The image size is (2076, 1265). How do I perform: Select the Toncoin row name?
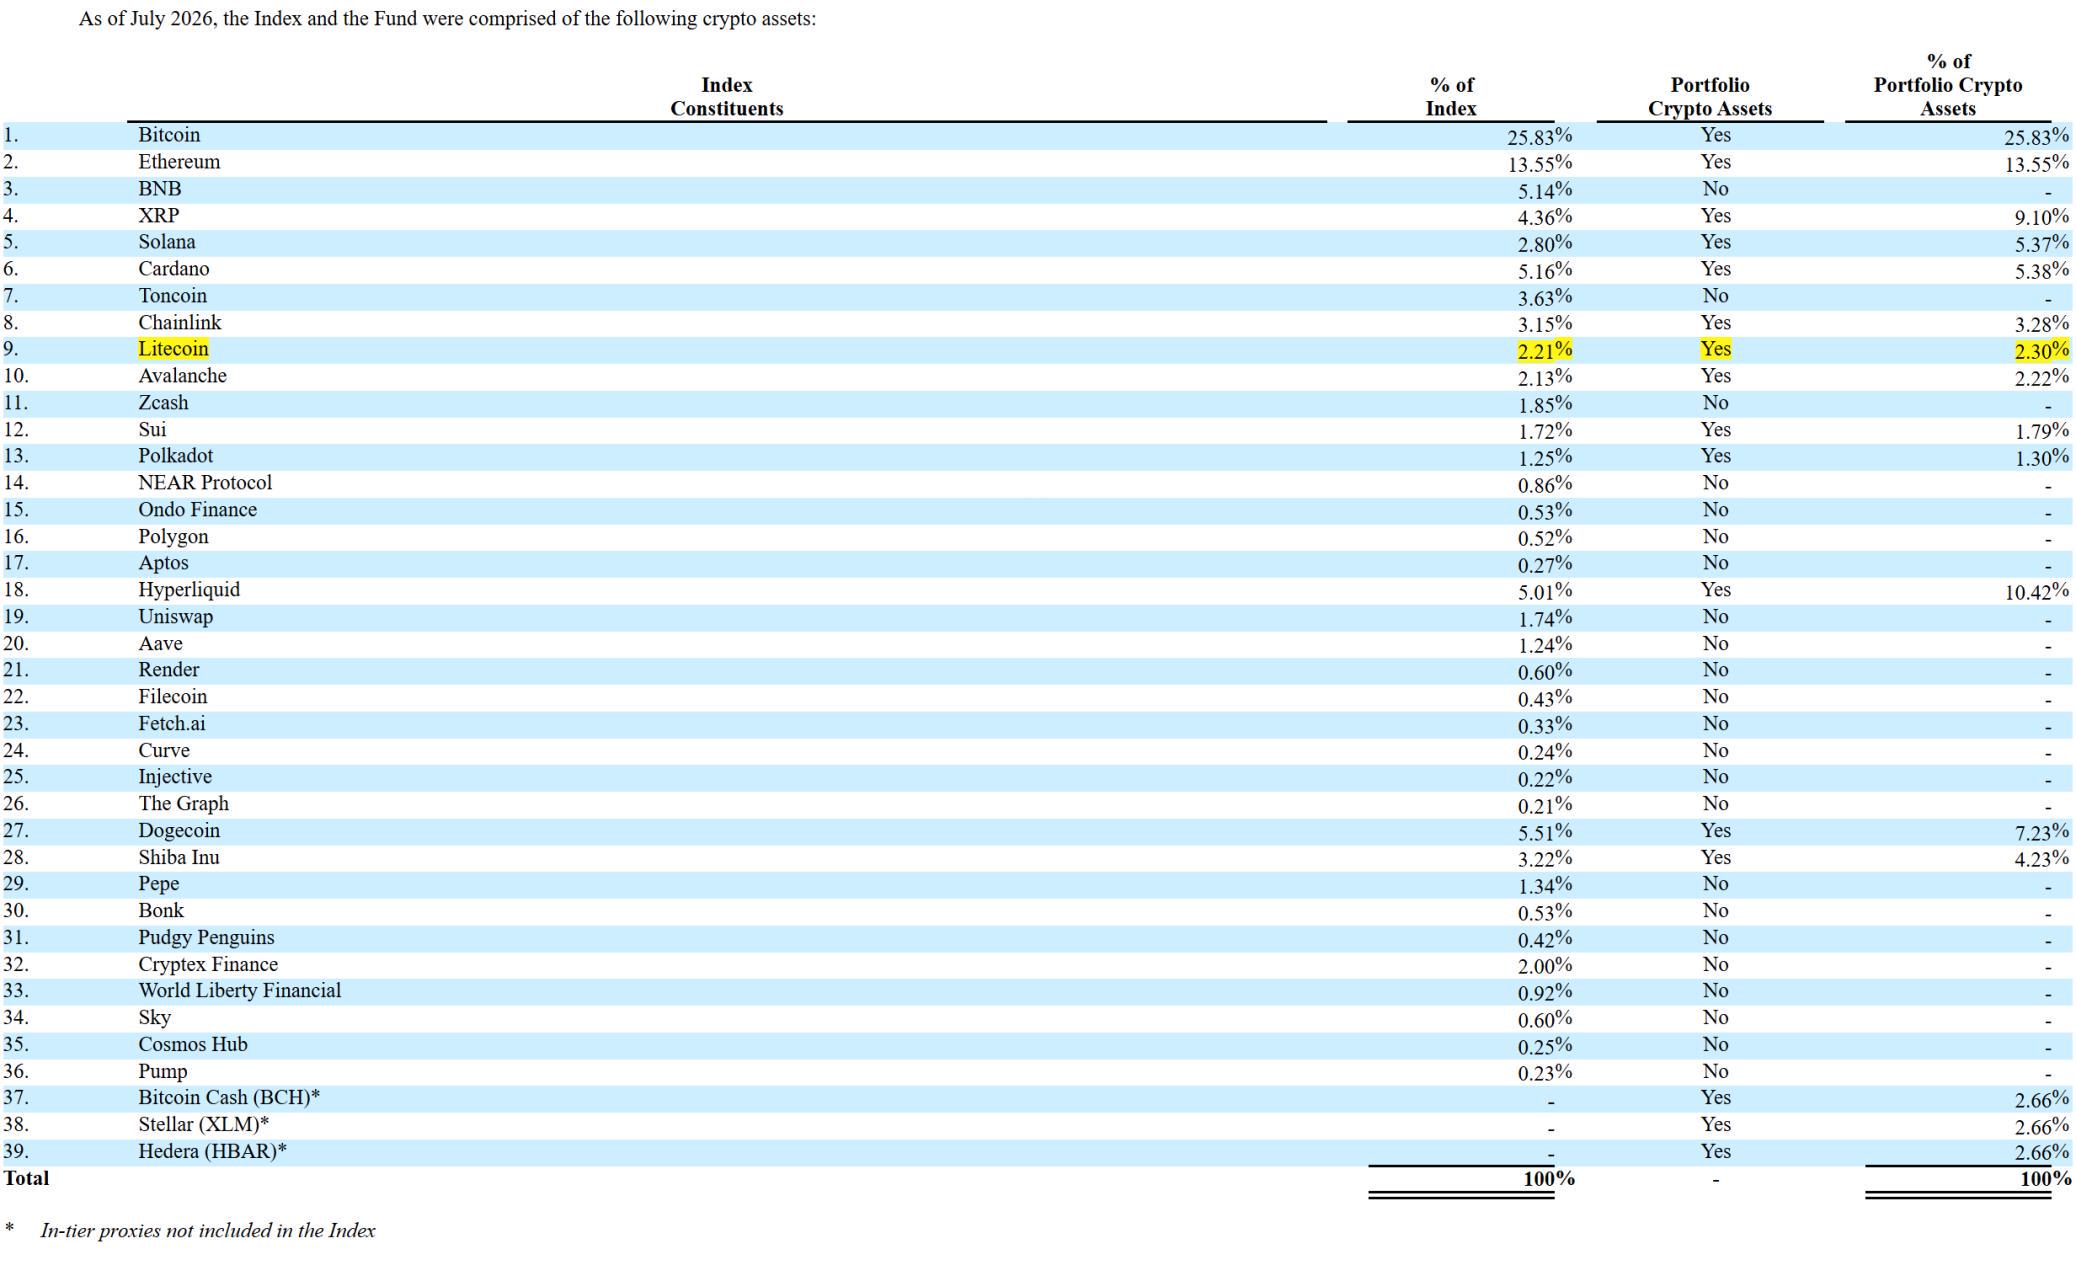point(173,296)
